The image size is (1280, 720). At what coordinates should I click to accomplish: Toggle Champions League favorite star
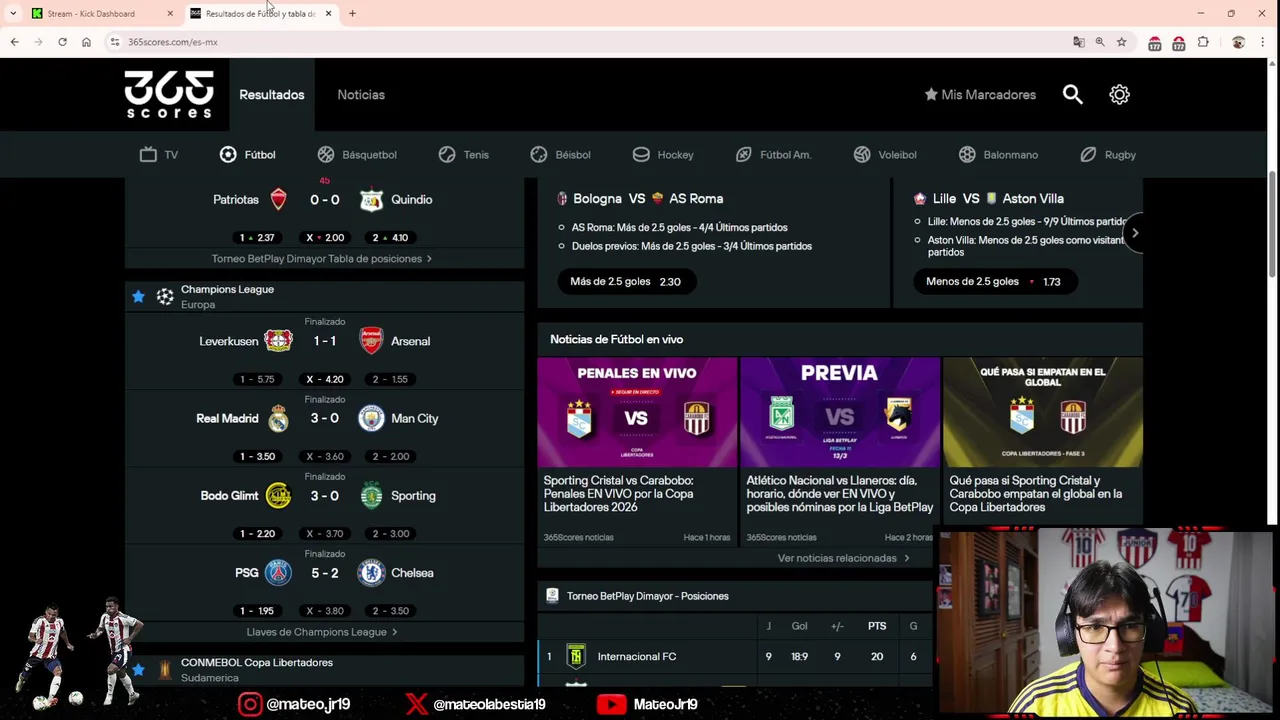[138, 297]
